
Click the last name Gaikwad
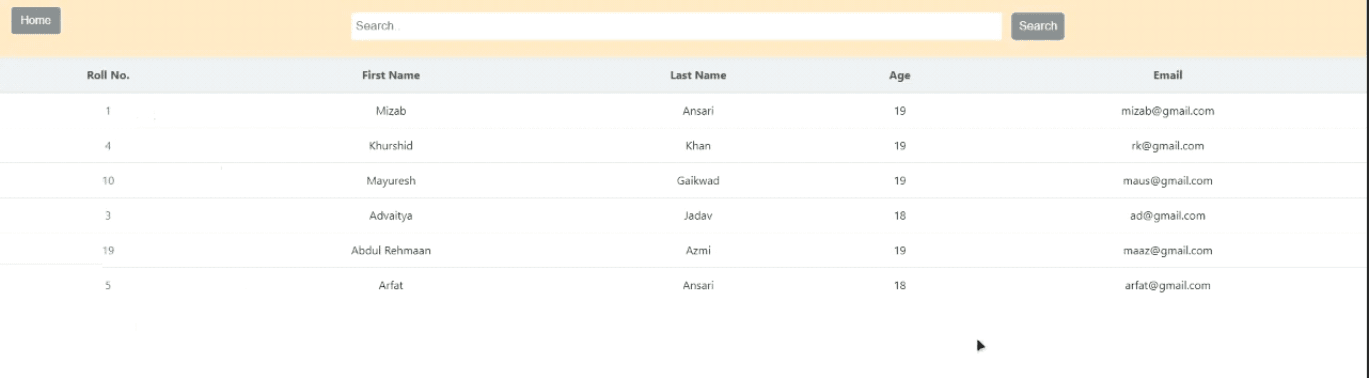698,181
